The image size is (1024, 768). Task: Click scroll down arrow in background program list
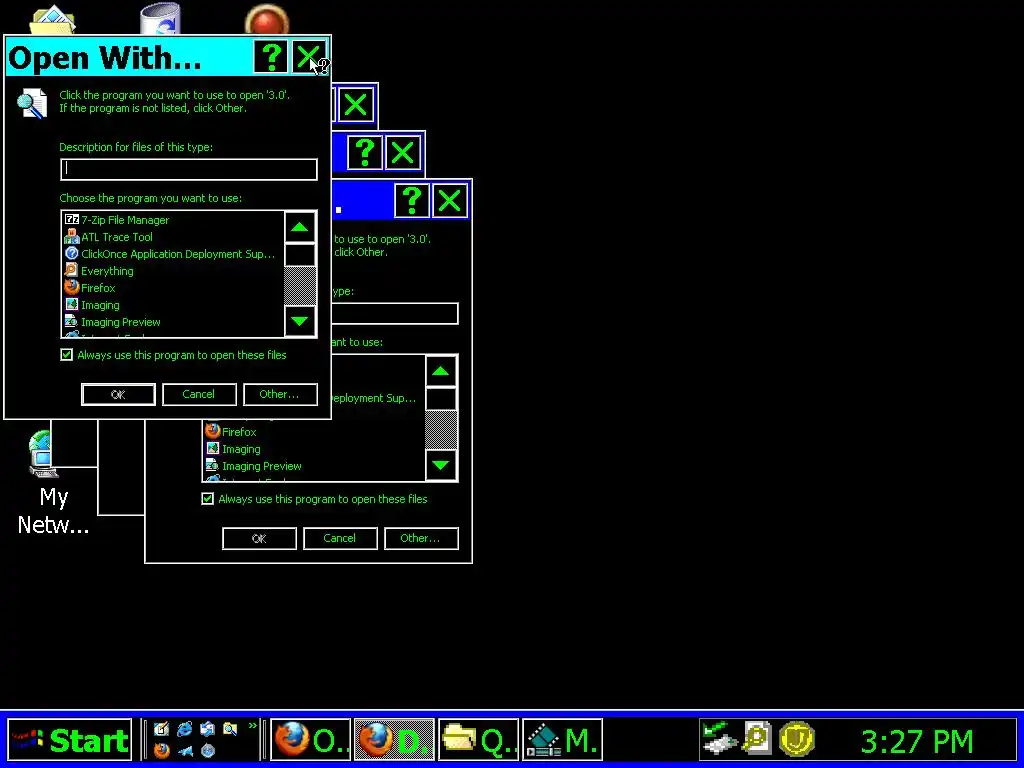[441, 465]
